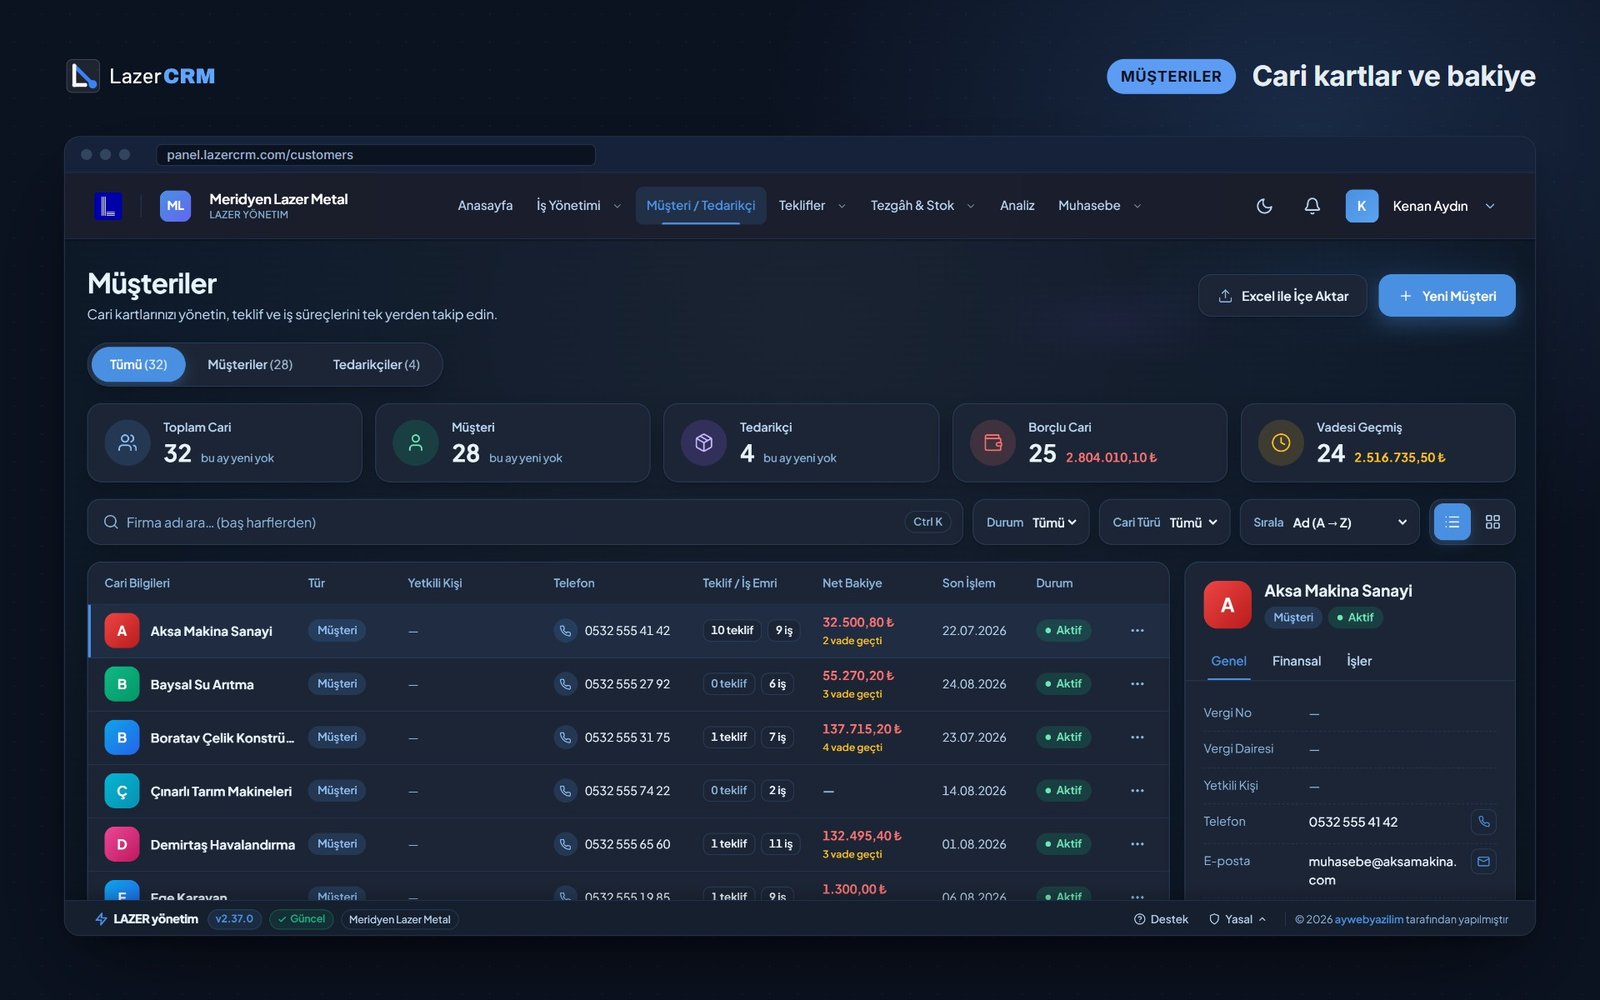Switch to İşler tab in detail panel

pos(1359,661)
